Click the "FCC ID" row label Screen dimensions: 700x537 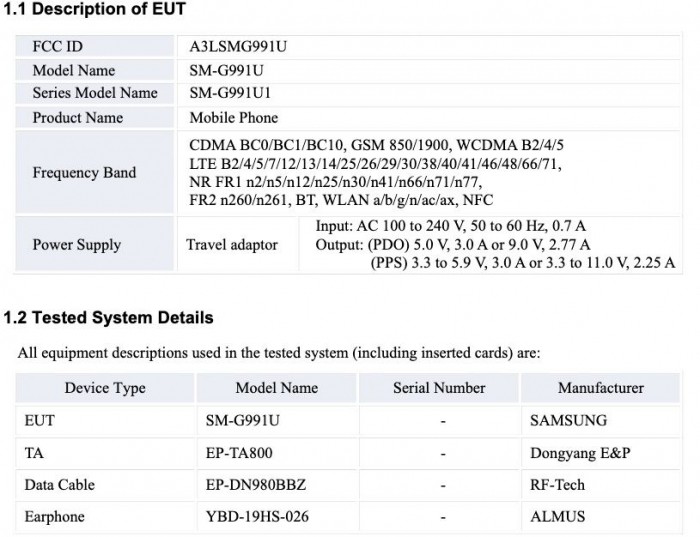[x=59, y=47]
